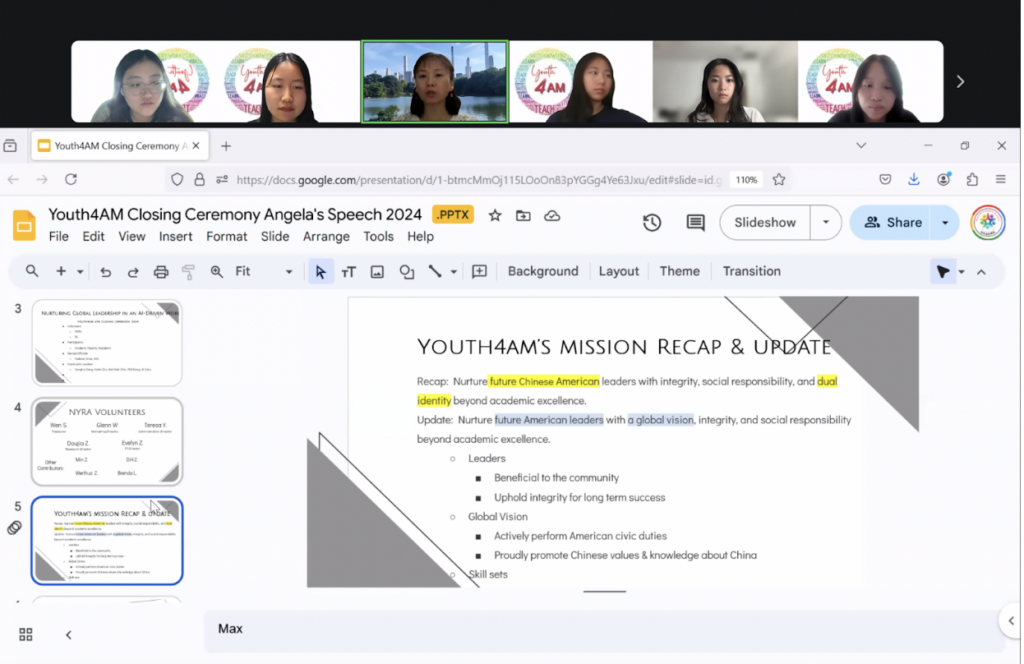Insert a shape from toolbar
Image resolution: width=1024 pixels, height=664 pixels.
coord(406,272)
